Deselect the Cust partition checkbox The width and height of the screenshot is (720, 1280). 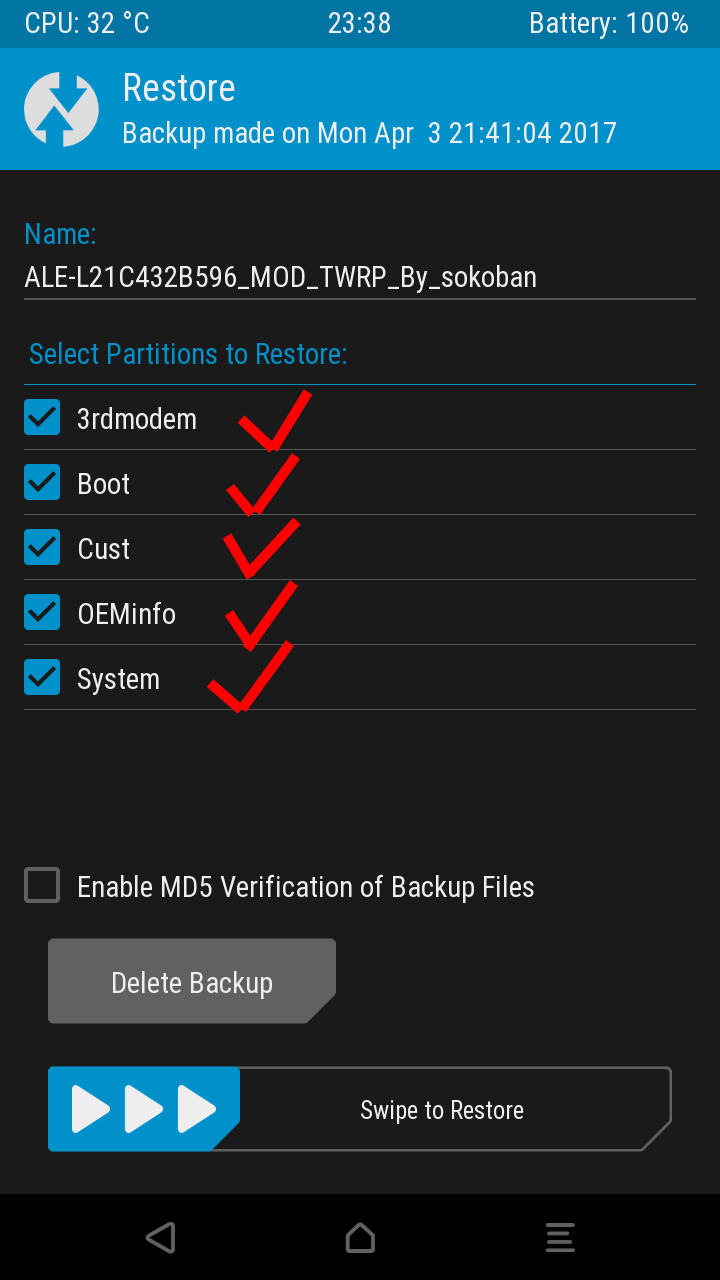click(42, 548)
